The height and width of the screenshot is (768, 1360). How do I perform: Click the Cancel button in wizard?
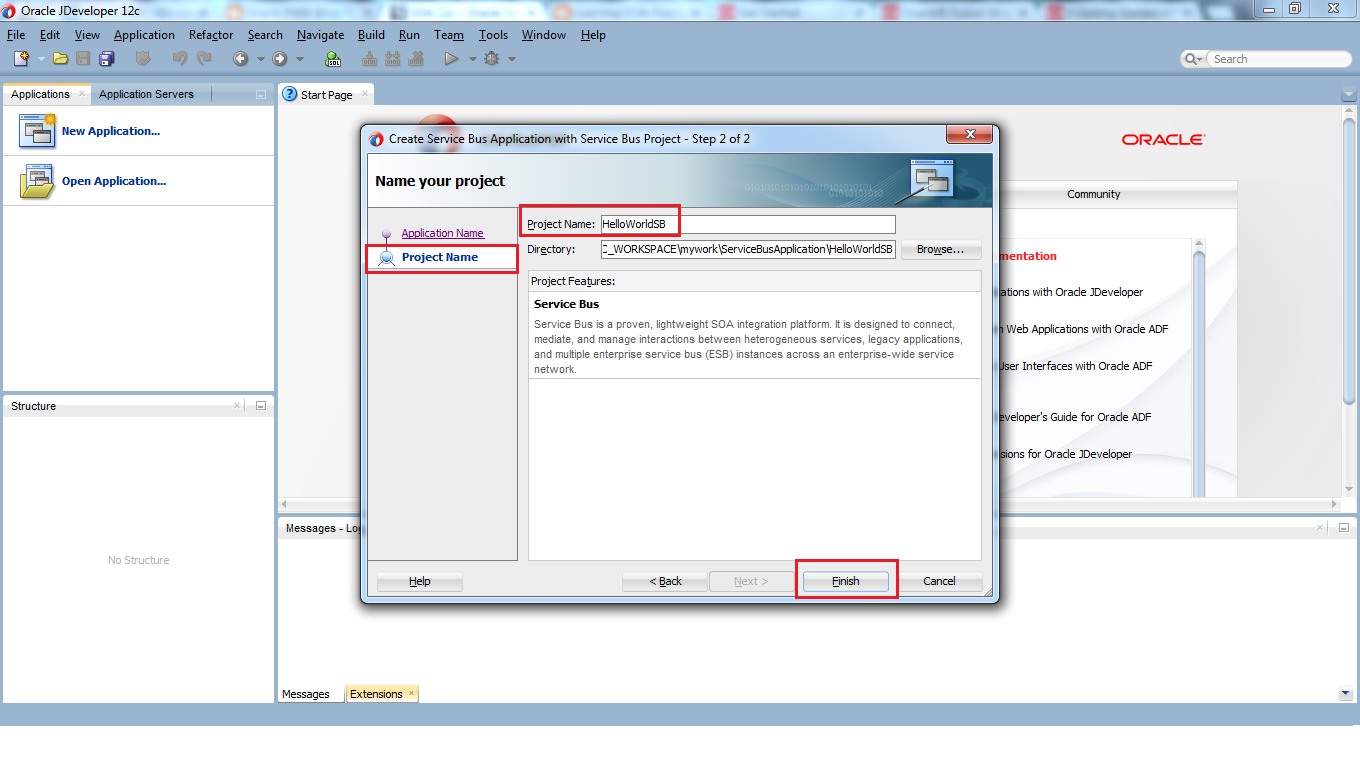click(939, 581)
